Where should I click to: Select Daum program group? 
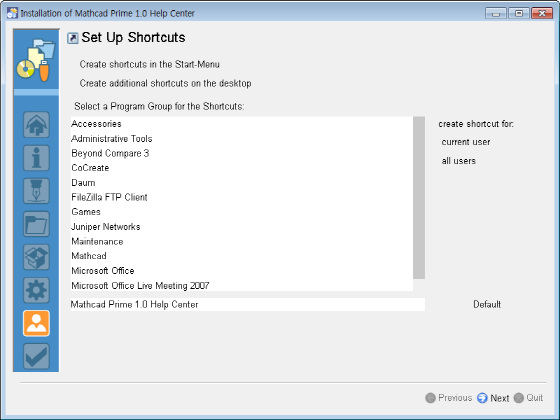(242, 182)
